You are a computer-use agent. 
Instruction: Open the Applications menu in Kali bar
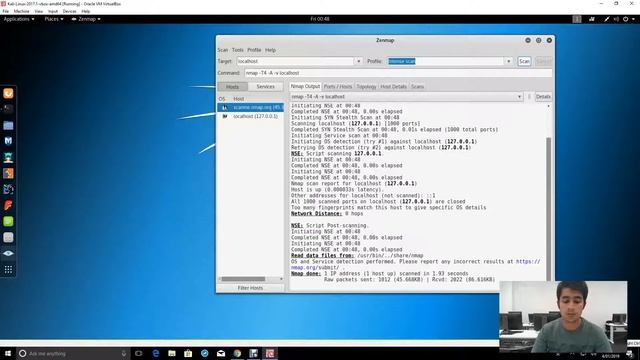[19, 19]
